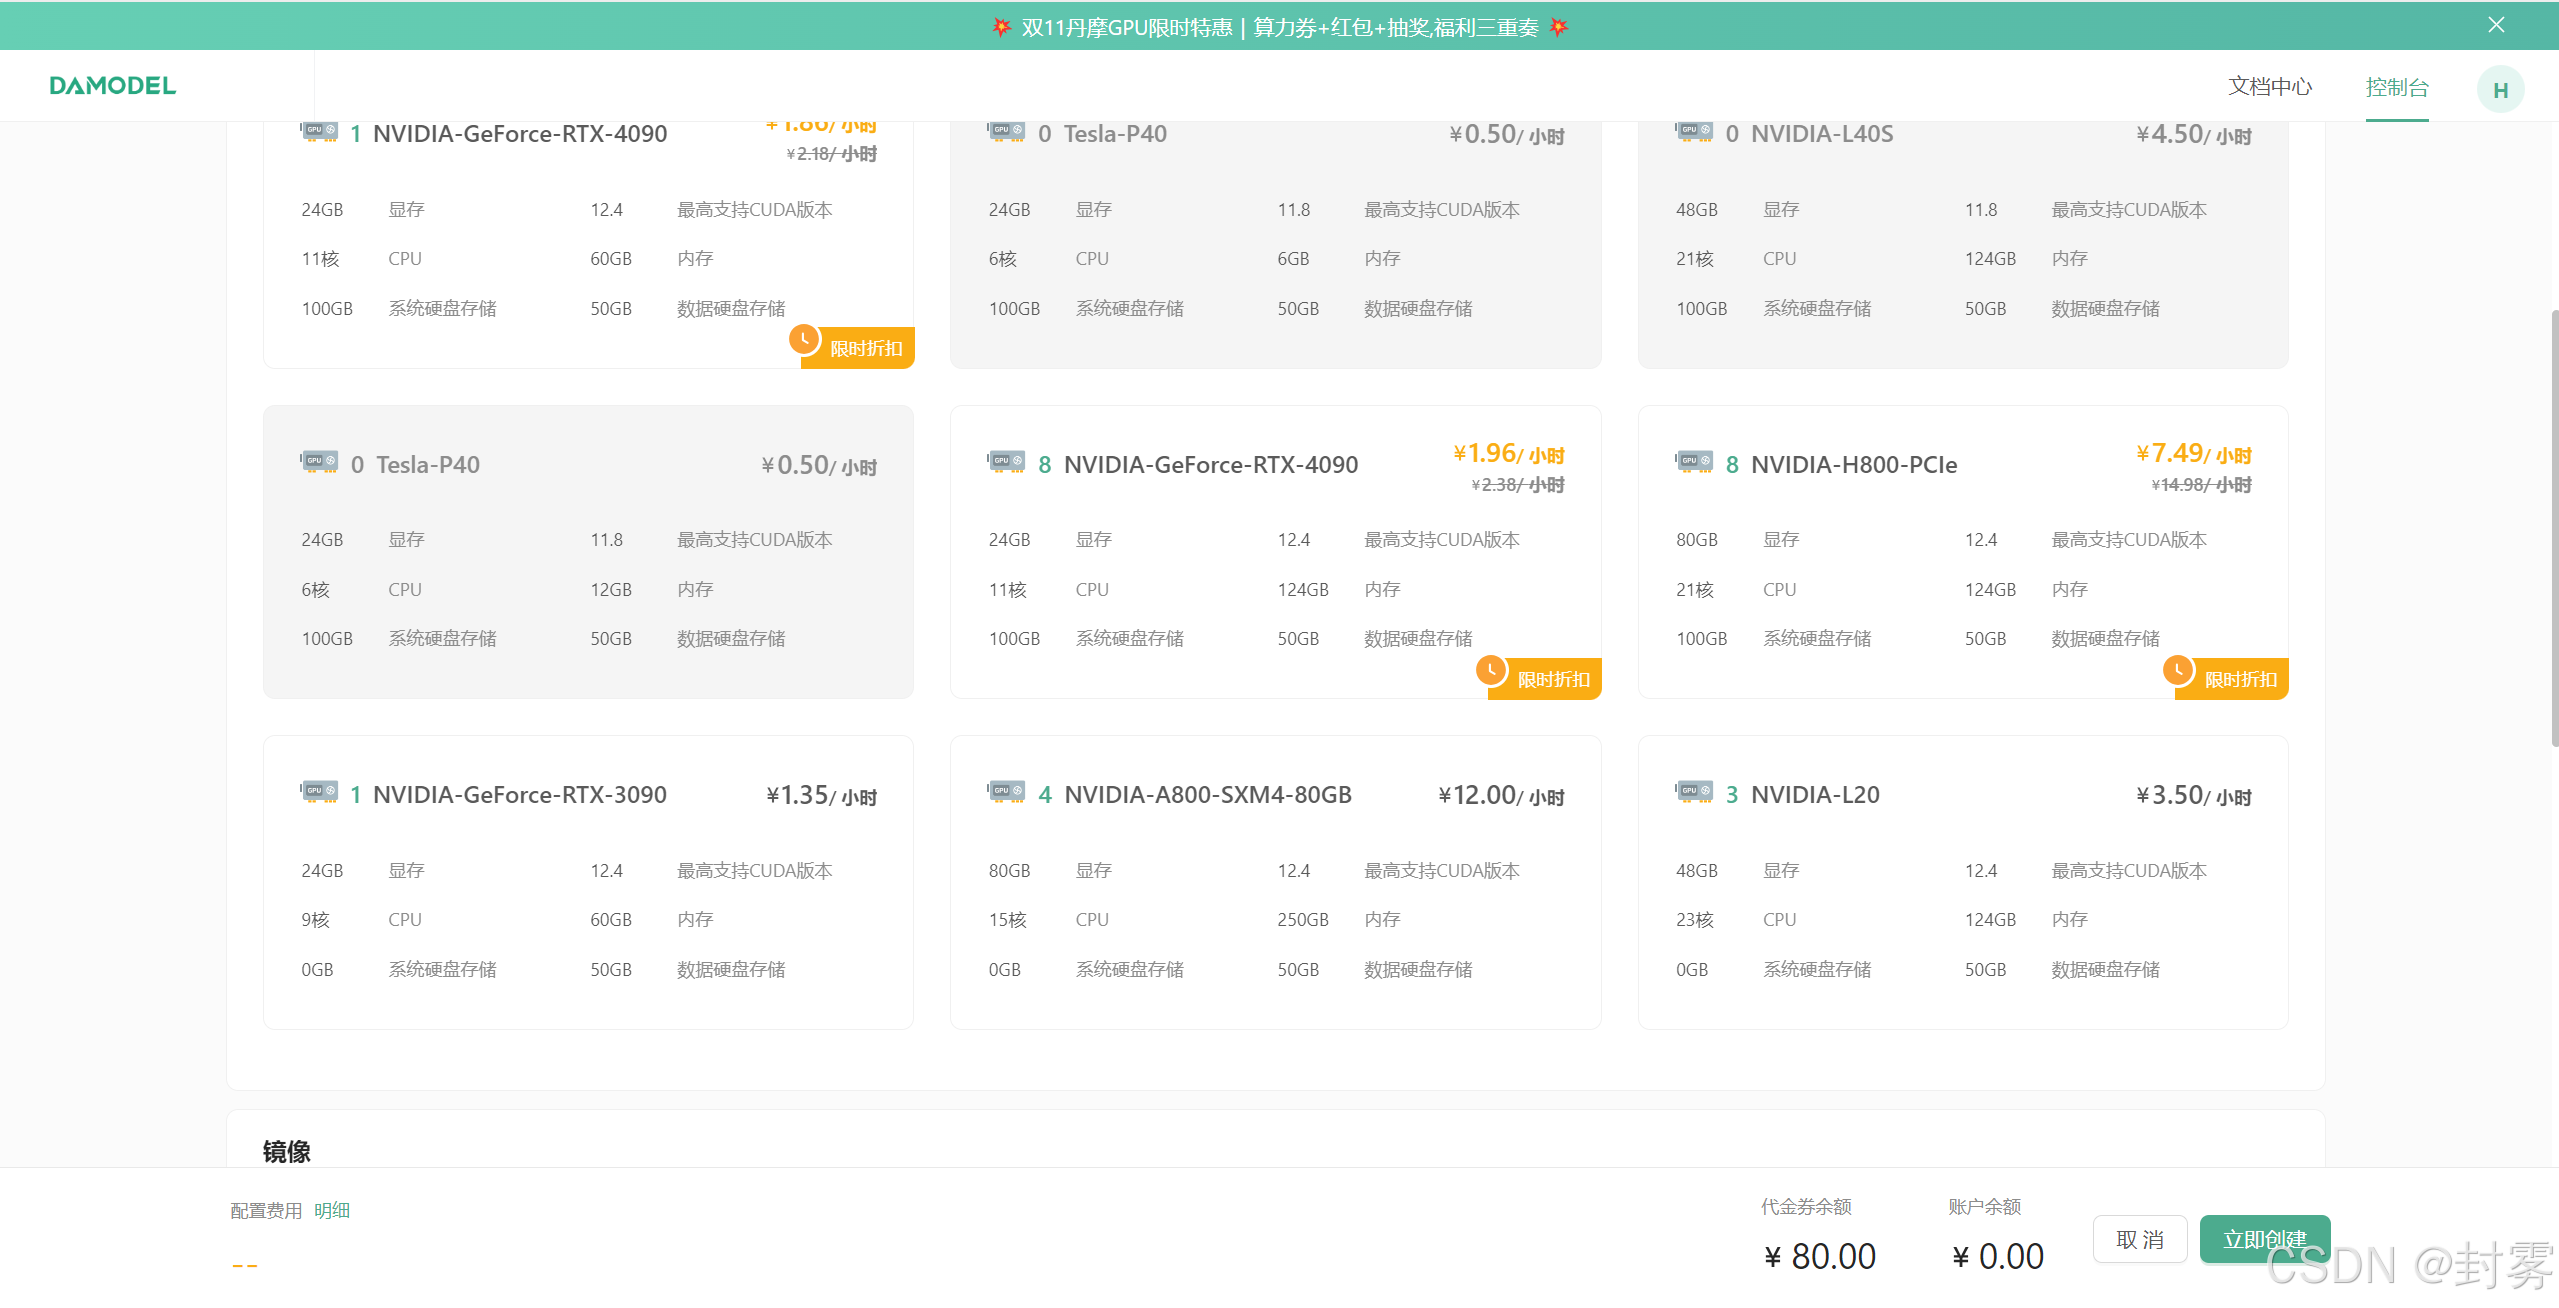This screenshot has width=2559, height=1308.
Task: Click the page vertical scrollbar
Action: click(x=2553, y=528)
